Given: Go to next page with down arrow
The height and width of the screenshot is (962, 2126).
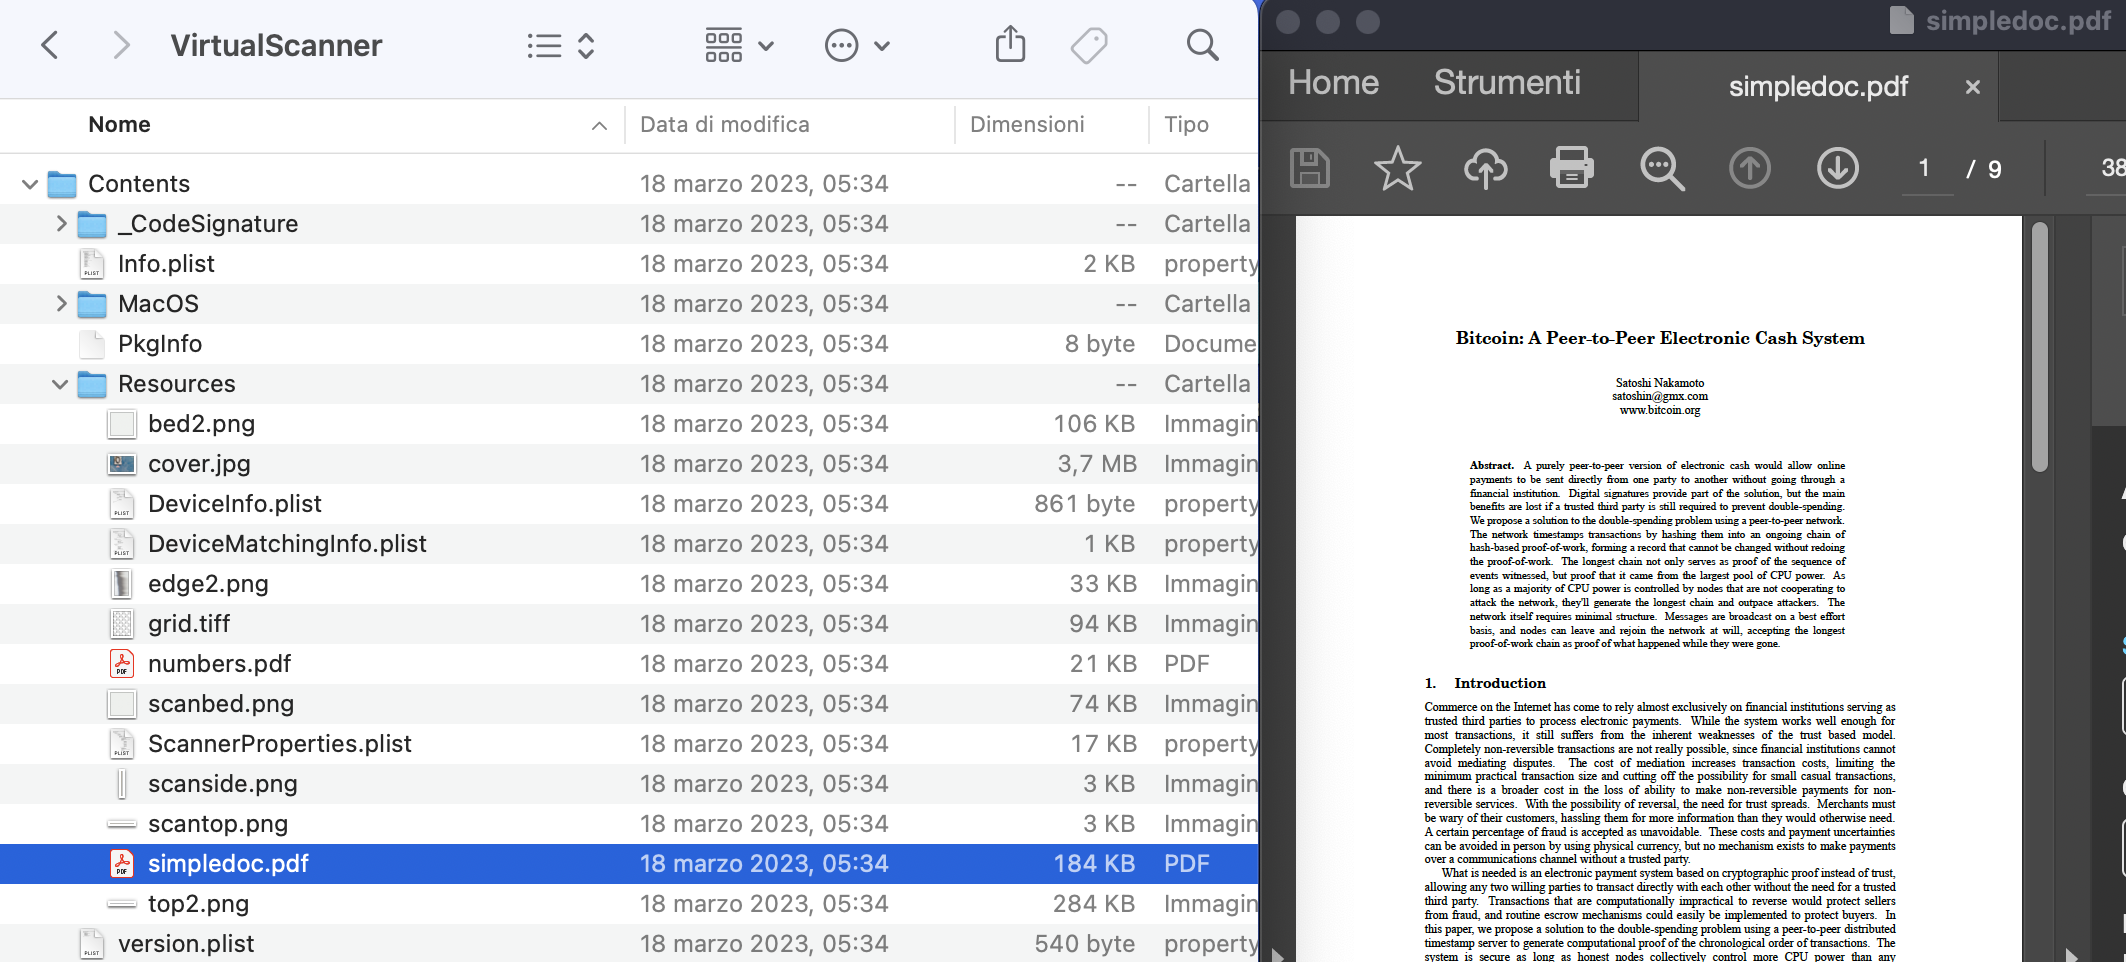Looking at the screenshot, I should pyautogui.click(x=1837, y=168).
